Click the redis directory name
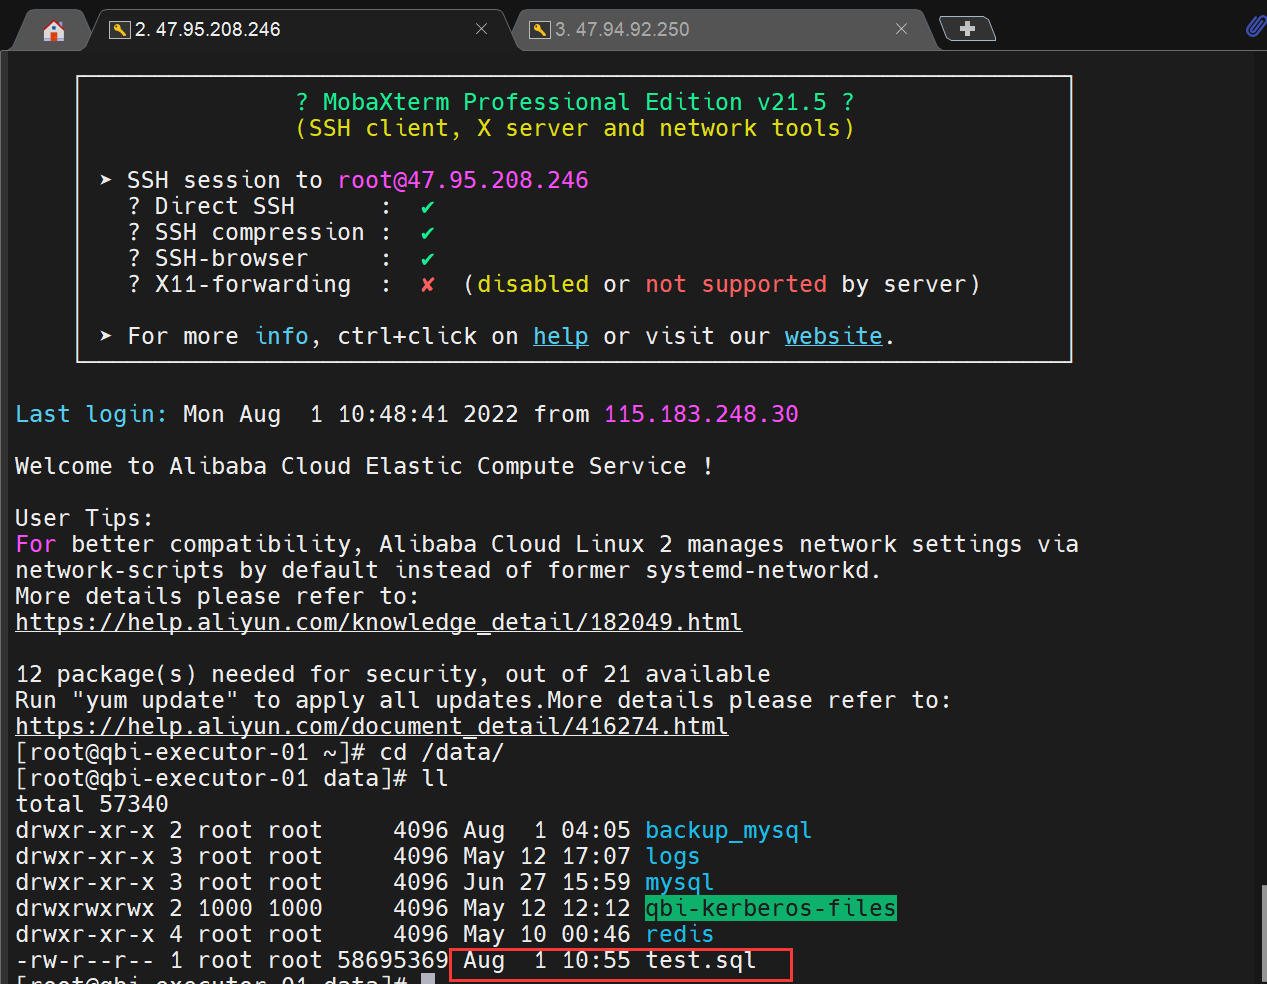 tap(679, 934)
